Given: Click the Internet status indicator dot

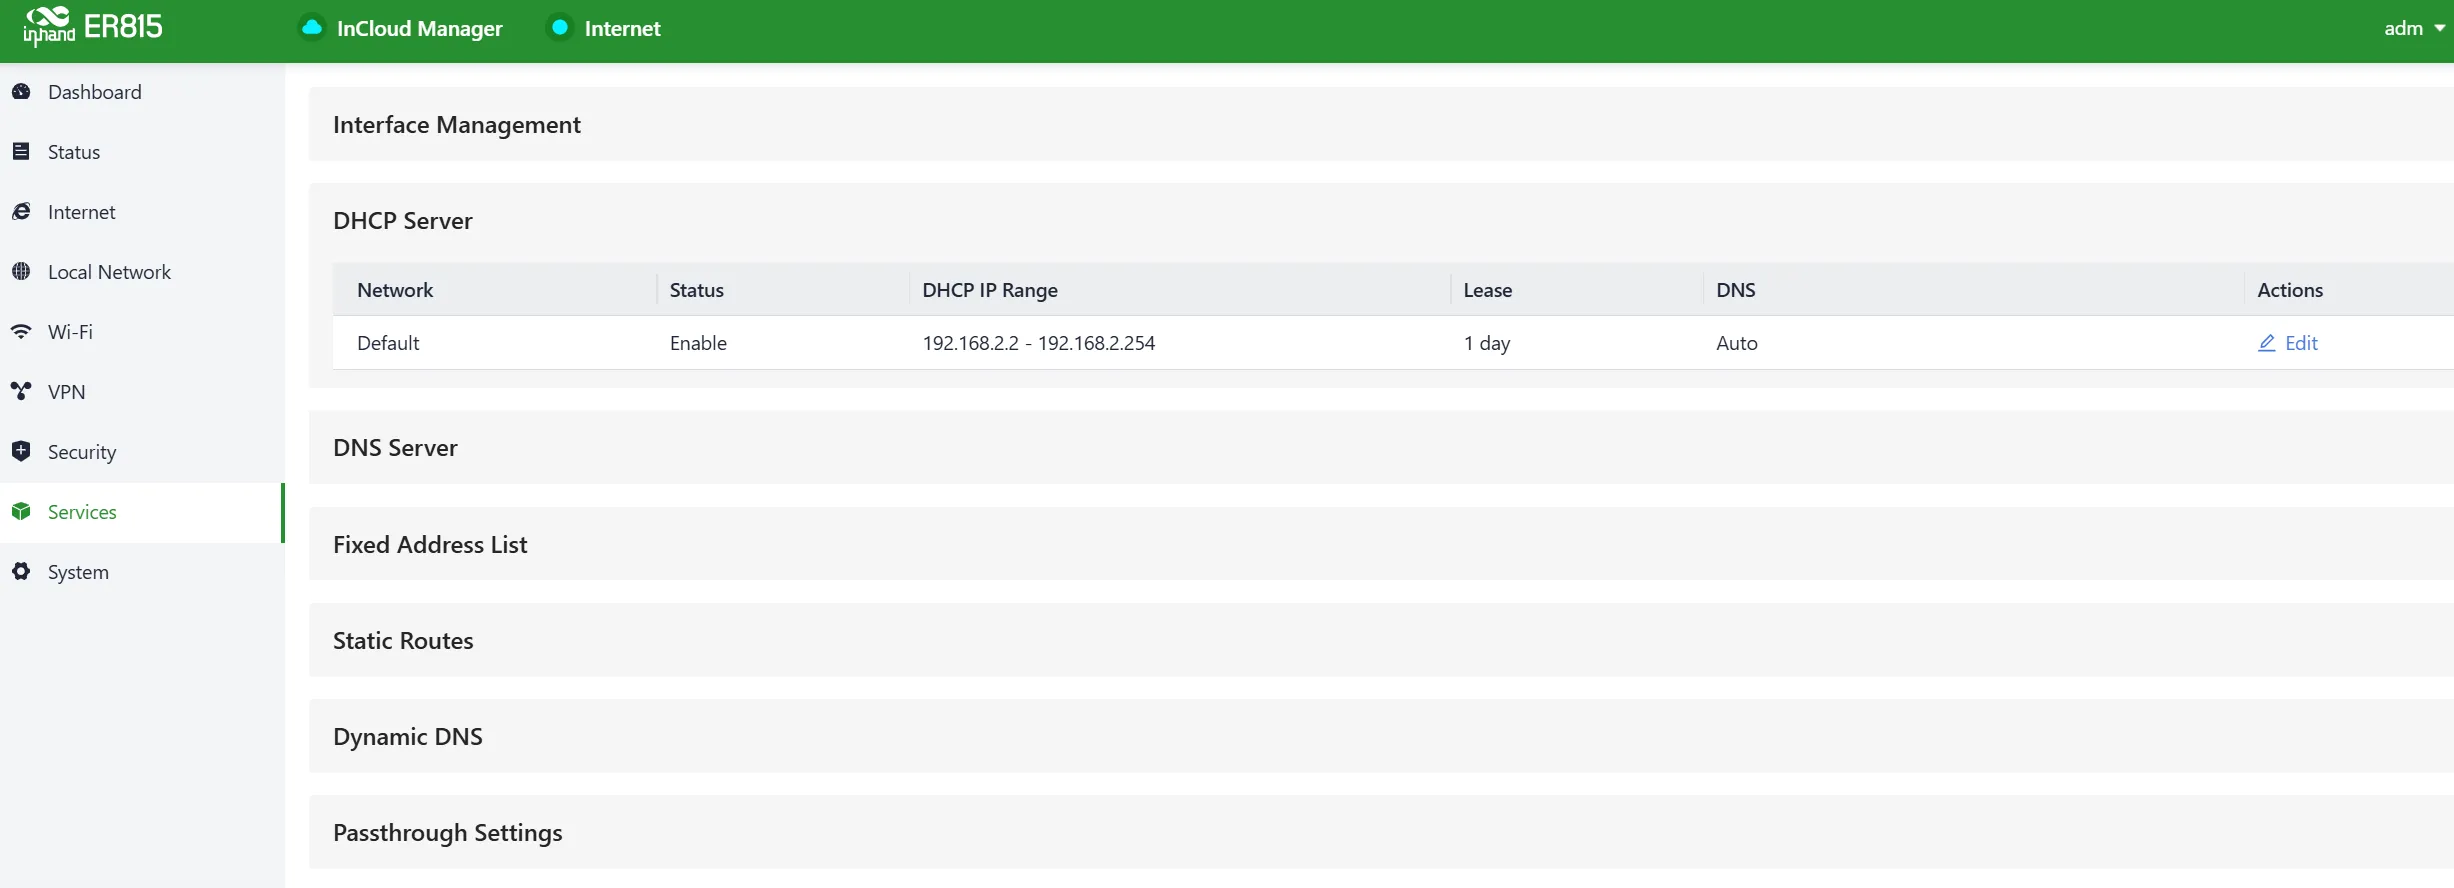Looking at the screenshot, I should [x=560, y=28].
